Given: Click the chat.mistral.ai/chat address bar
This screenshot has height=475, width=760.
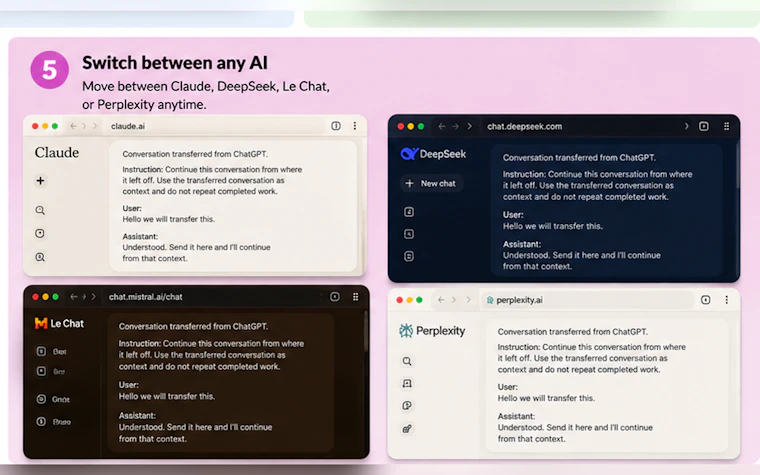Looking at the screenshot, I should coord(213,297).
